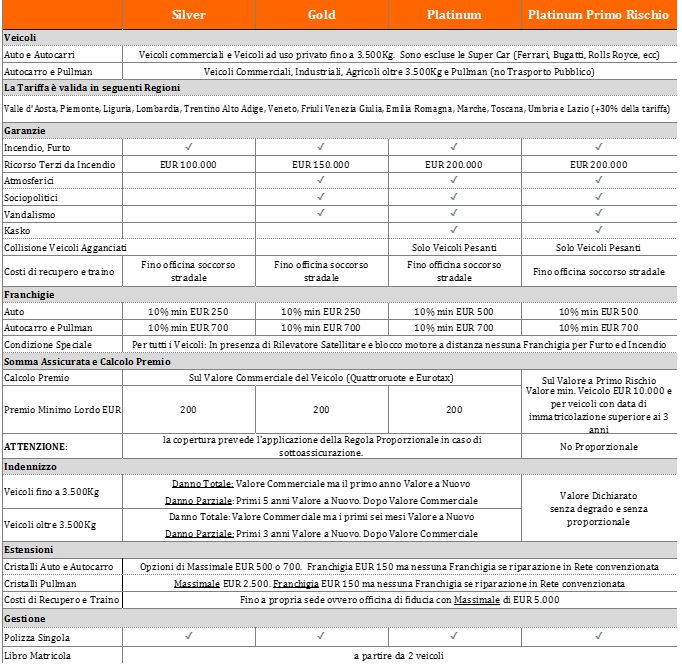Click the Platinum checkmark for Sociopolitici
Image resolution: width=682 pixels, height=665 pixels.
pos(454,197)
